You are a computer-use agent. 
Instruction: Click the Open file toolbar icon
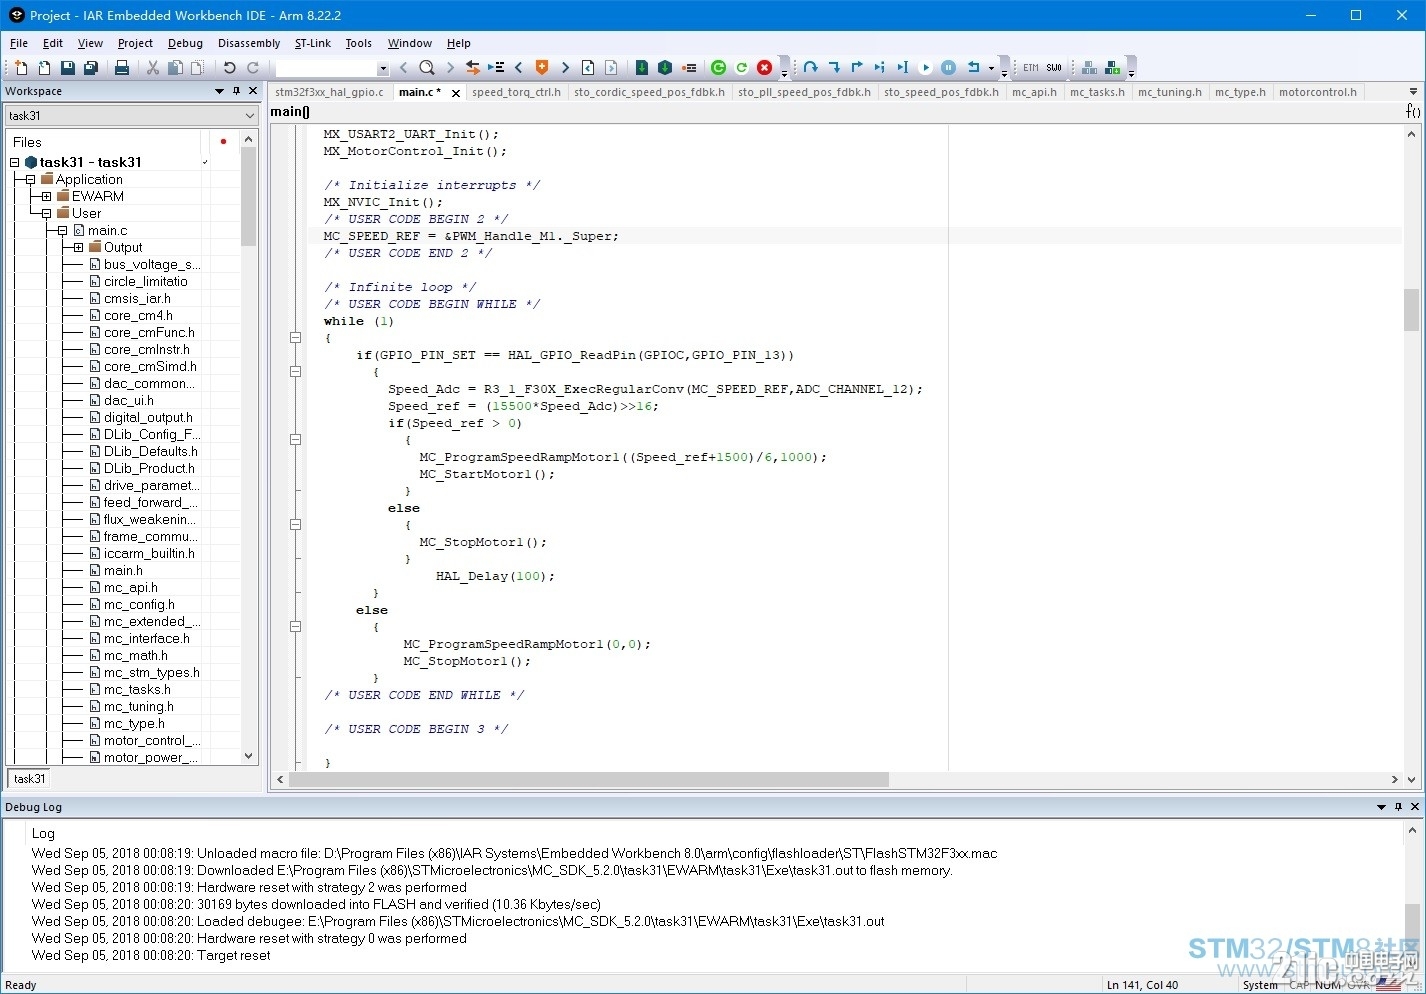(44, 67)
